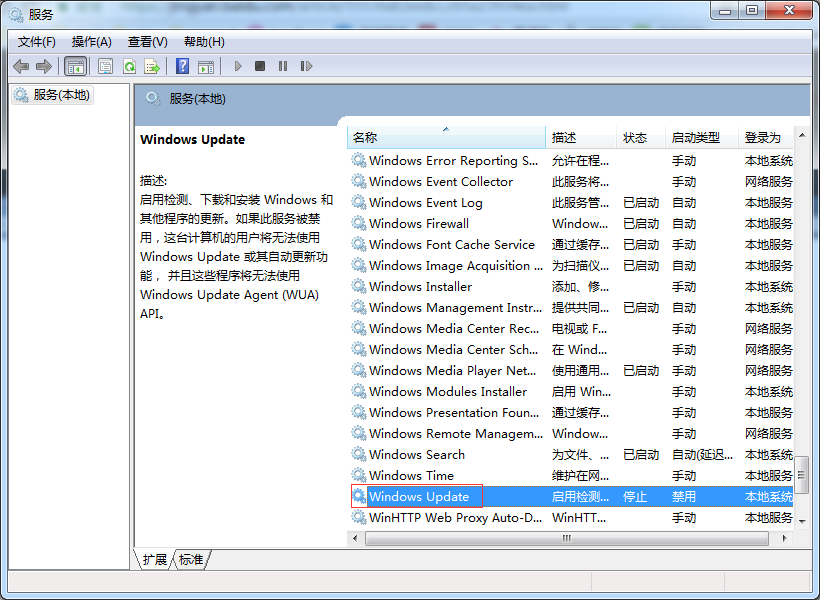Image resolution: width=820 pixels, height=600 pixels.
Task: Open the 操作(A) menu
Action: click(x=92, y=42)
